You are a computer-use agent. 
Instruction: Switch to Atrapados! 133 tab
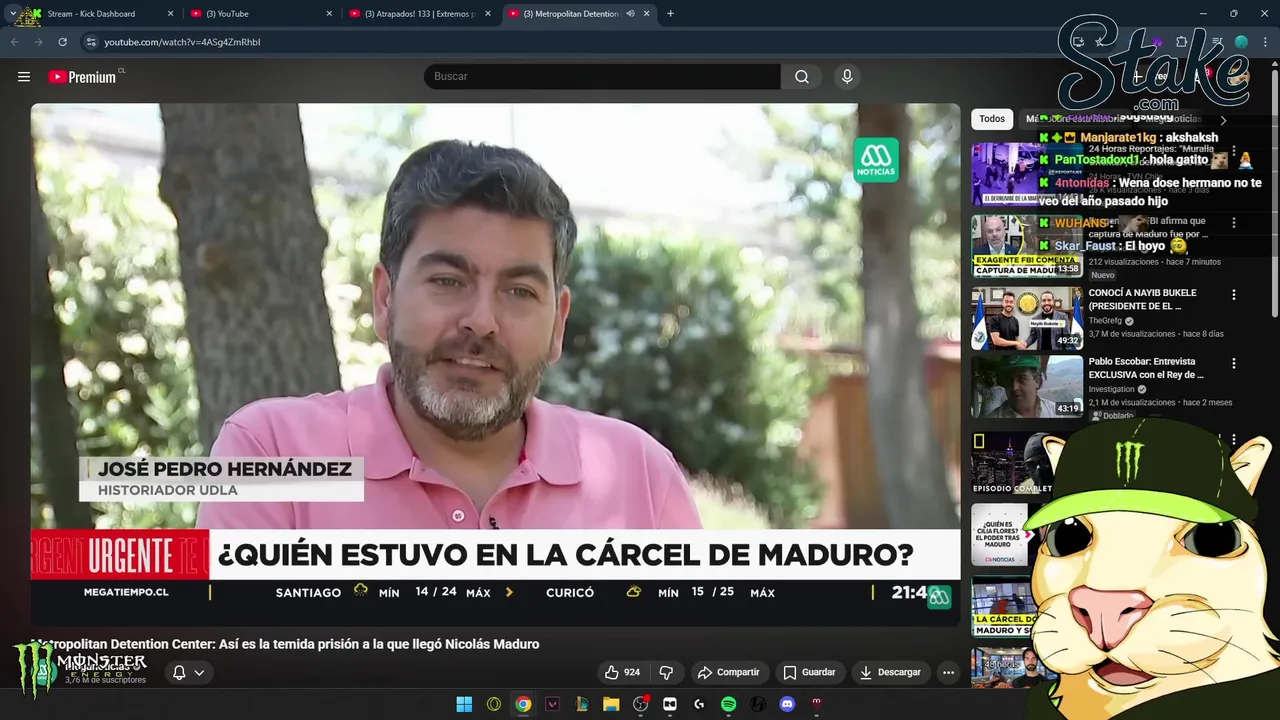coord(418,13)
